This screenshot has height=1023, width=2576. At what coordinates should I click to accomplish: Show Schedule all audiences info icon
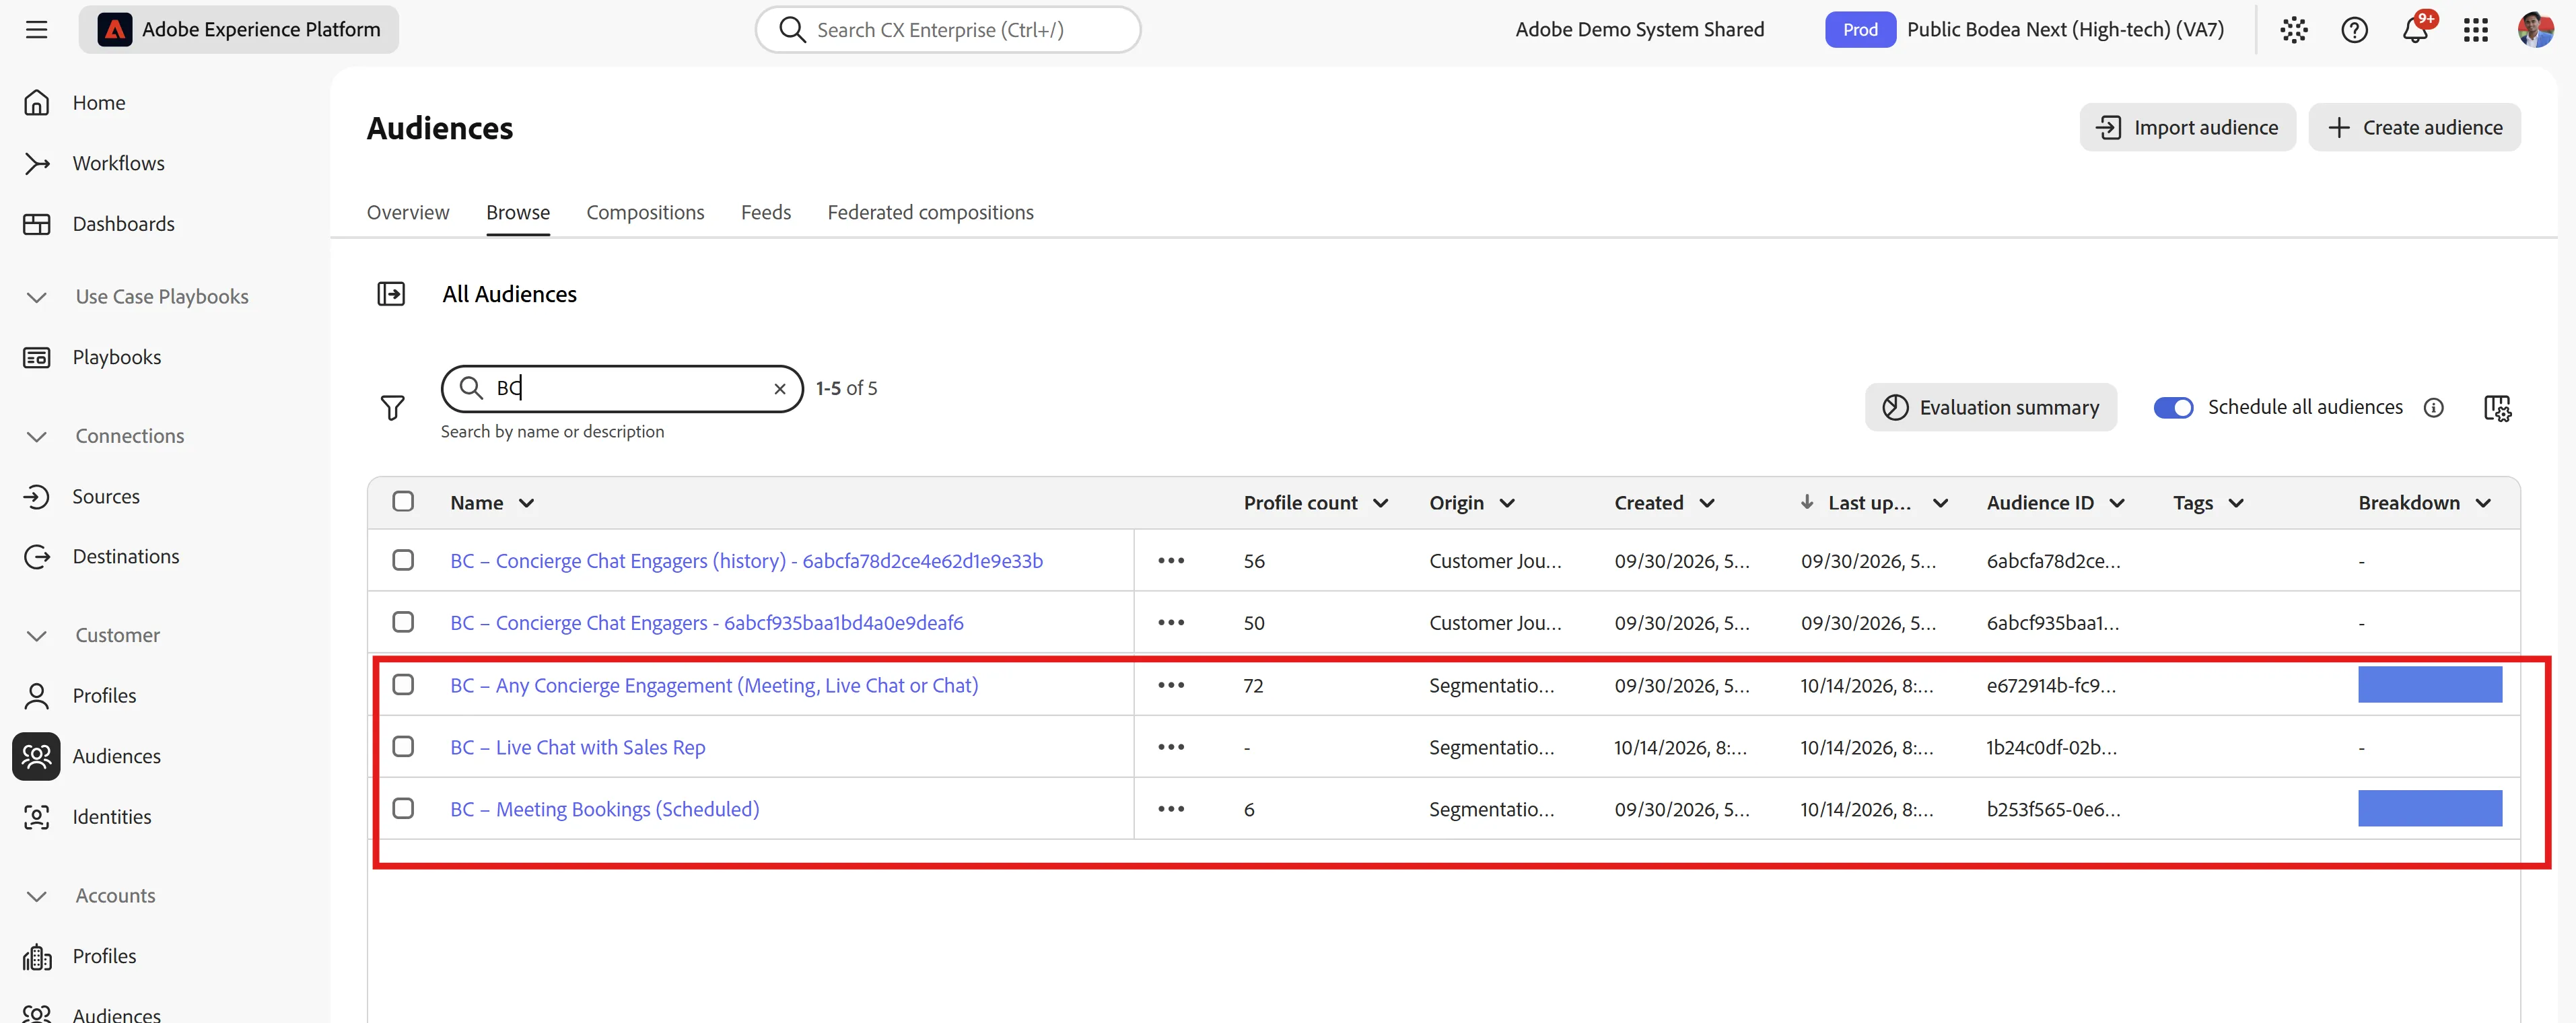pyautogui.click(x=2434, y=407)
